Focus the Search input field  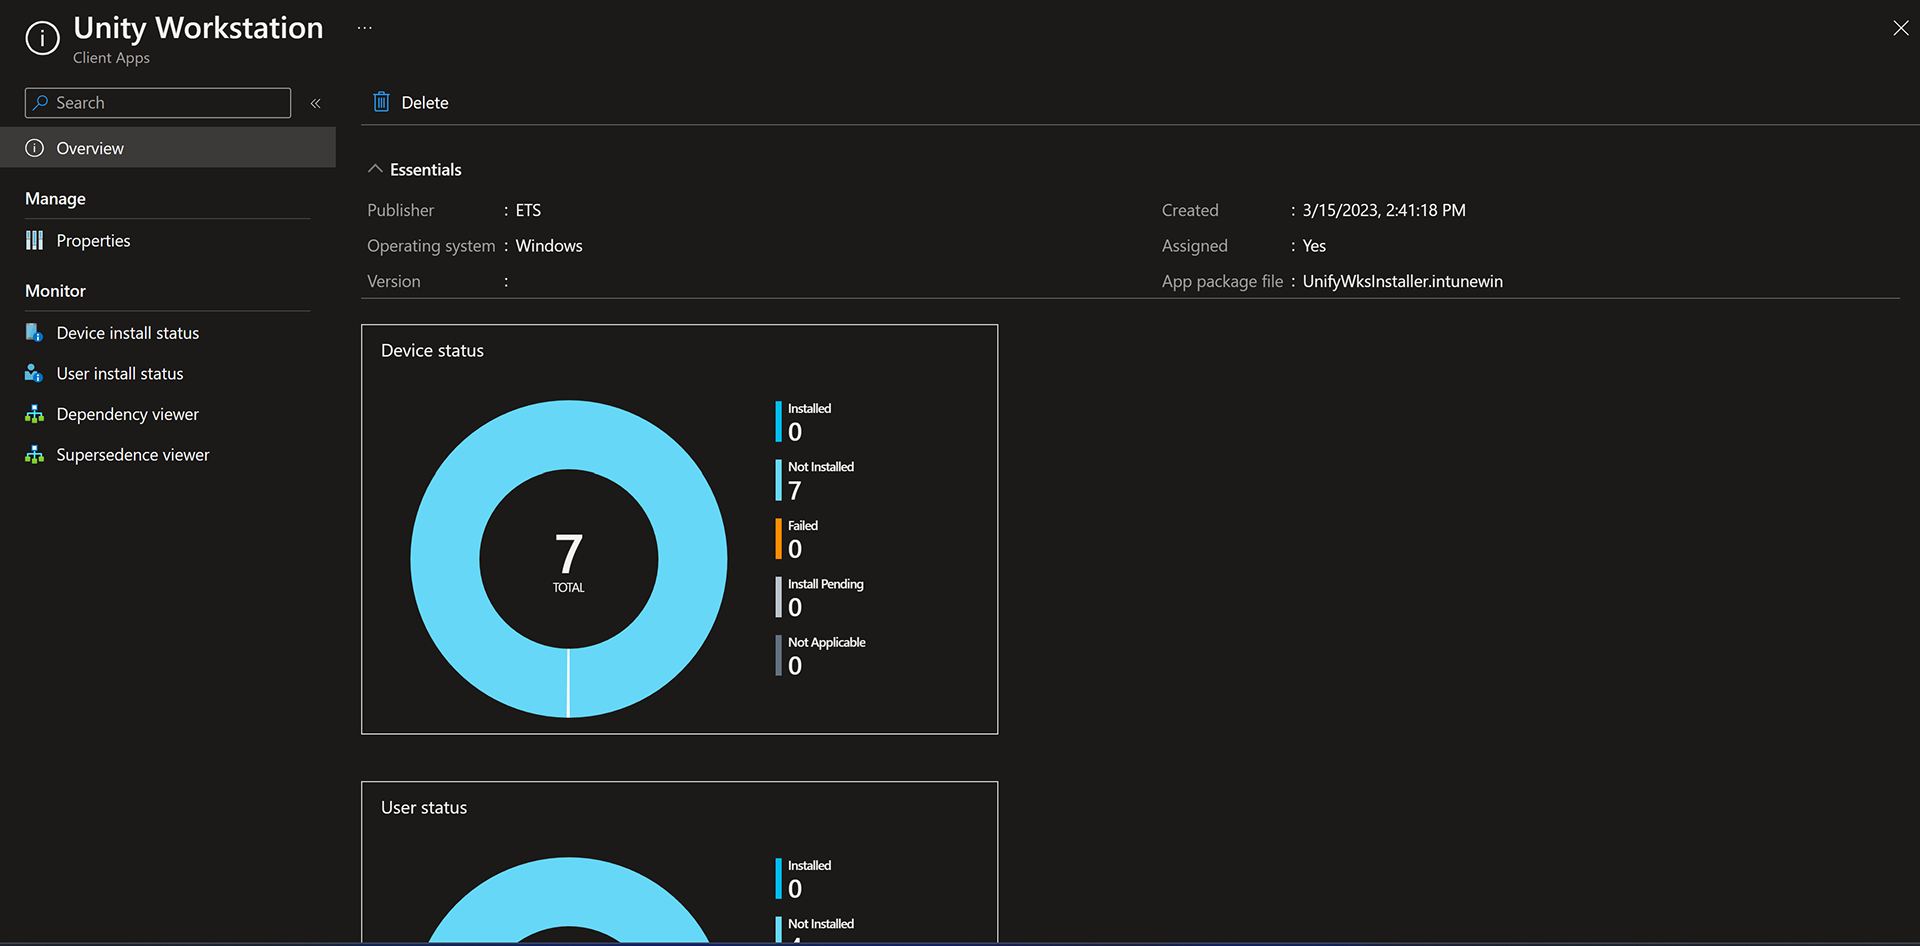pyautogui.click(x=158, y=103)
